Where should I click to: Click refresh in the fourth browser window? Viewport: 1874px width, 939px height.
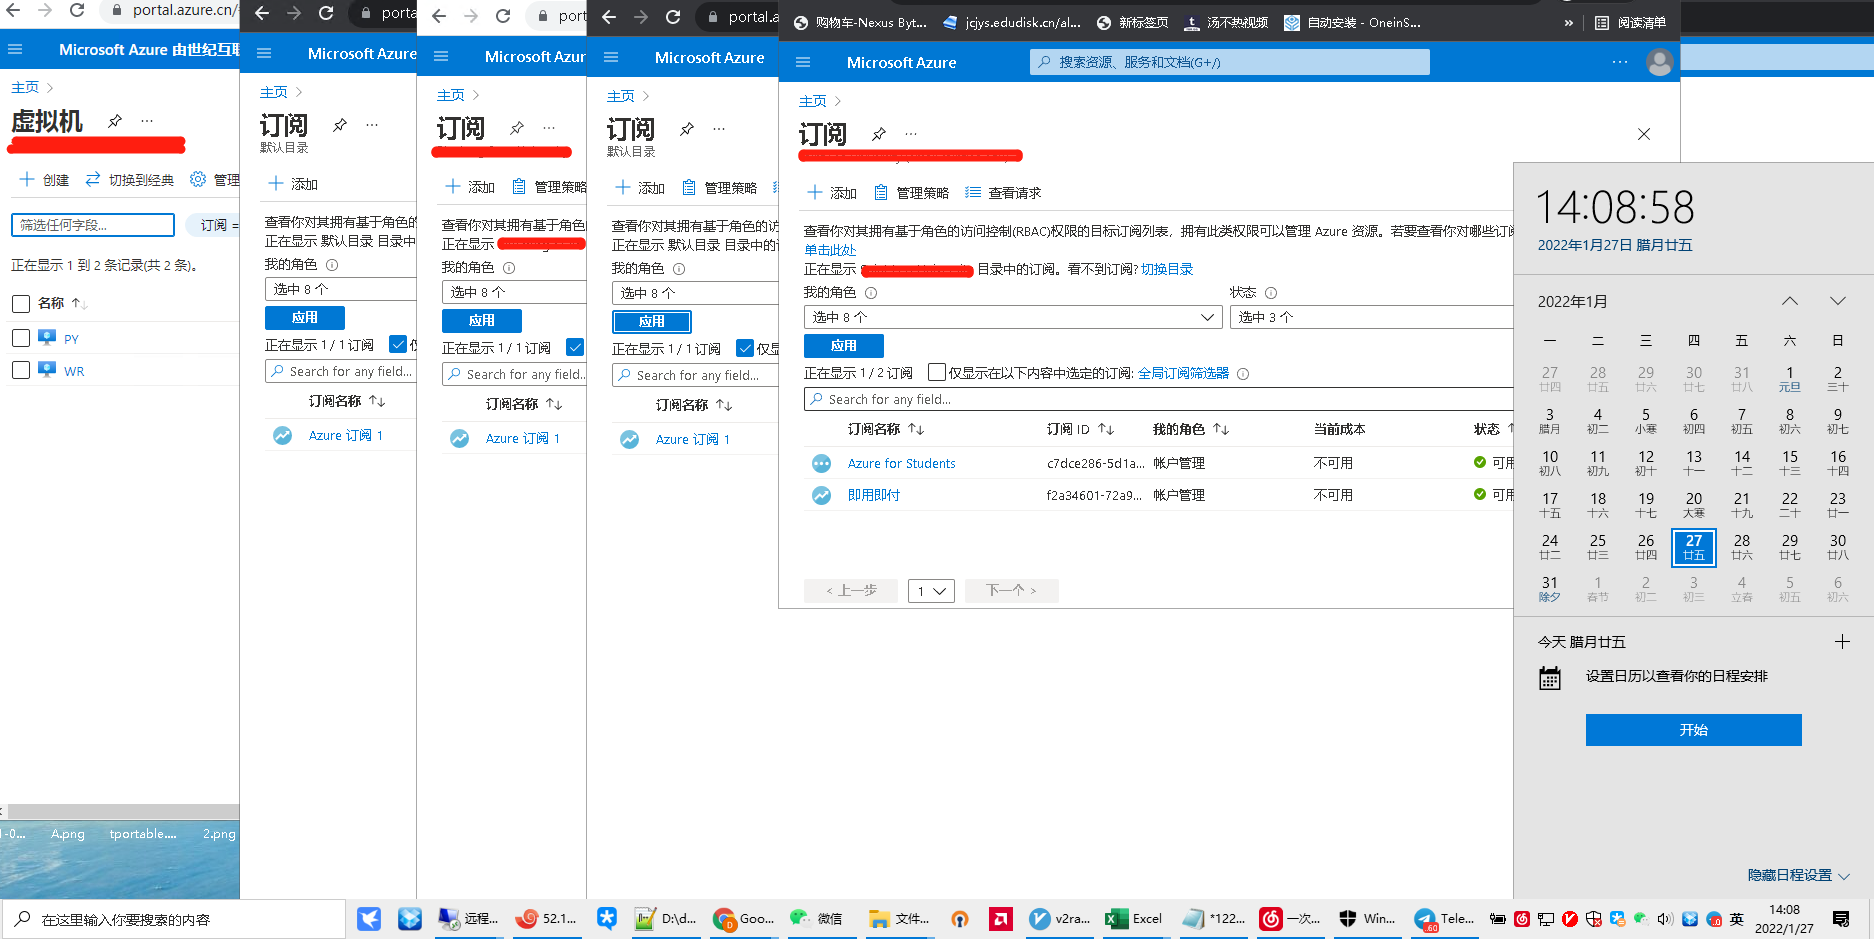click(x=673, y=16)
